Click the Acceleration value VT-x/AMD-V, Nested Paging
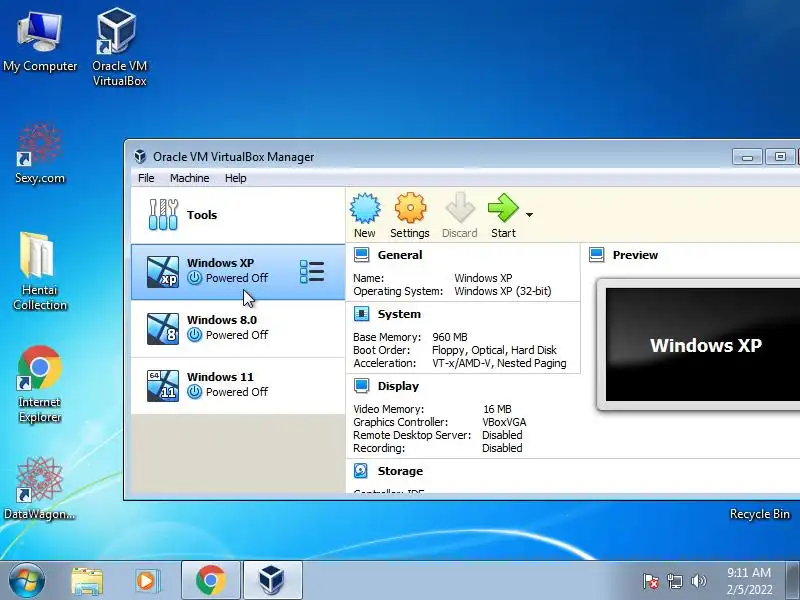Screen dimensions: 800x600 [499, 363]
